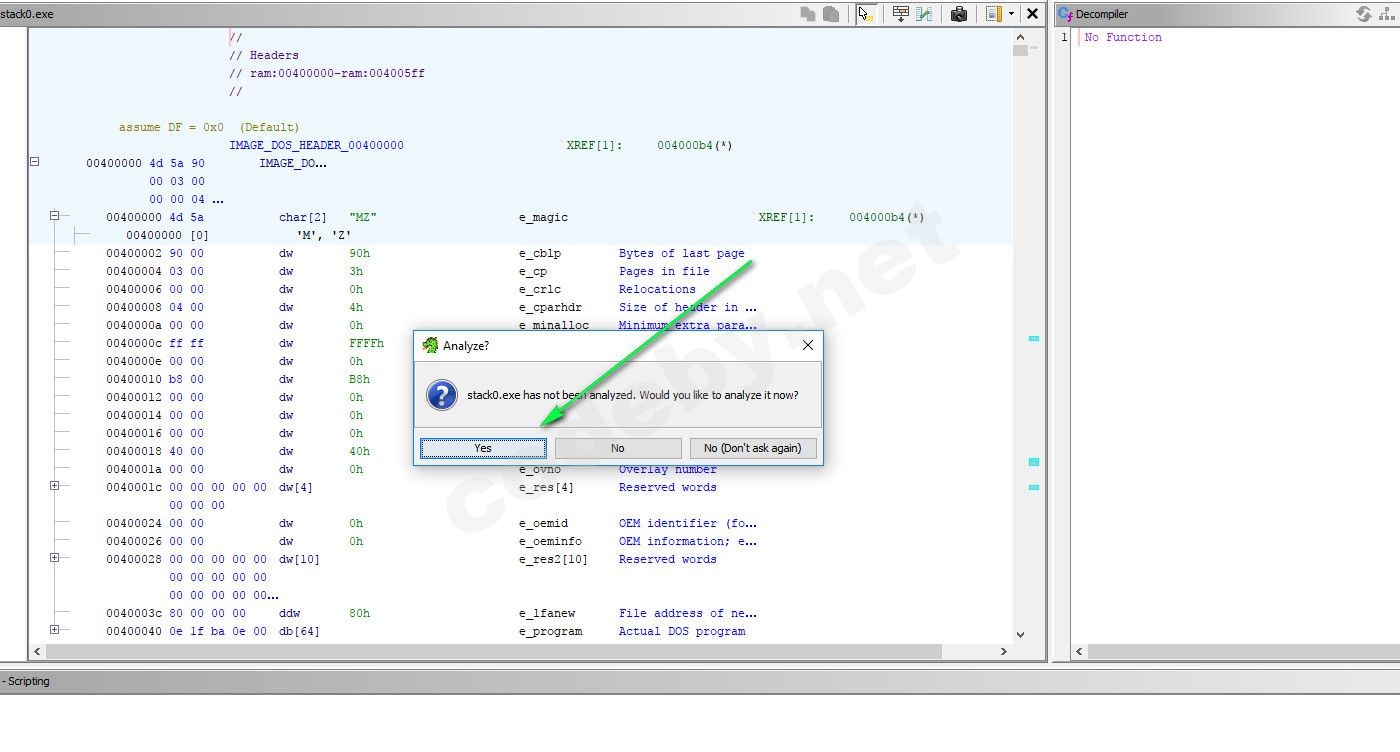The height and width of the screenshot is (752, 1400).
Task: Close the Listing panel with X
Action: [1033, 14]
